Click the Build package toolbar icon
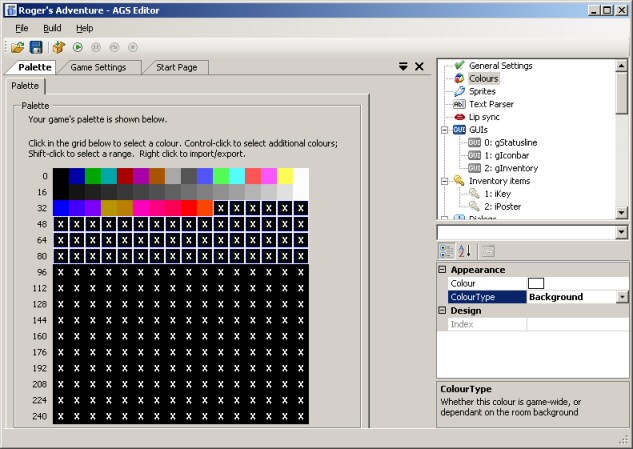 point(59,47)
